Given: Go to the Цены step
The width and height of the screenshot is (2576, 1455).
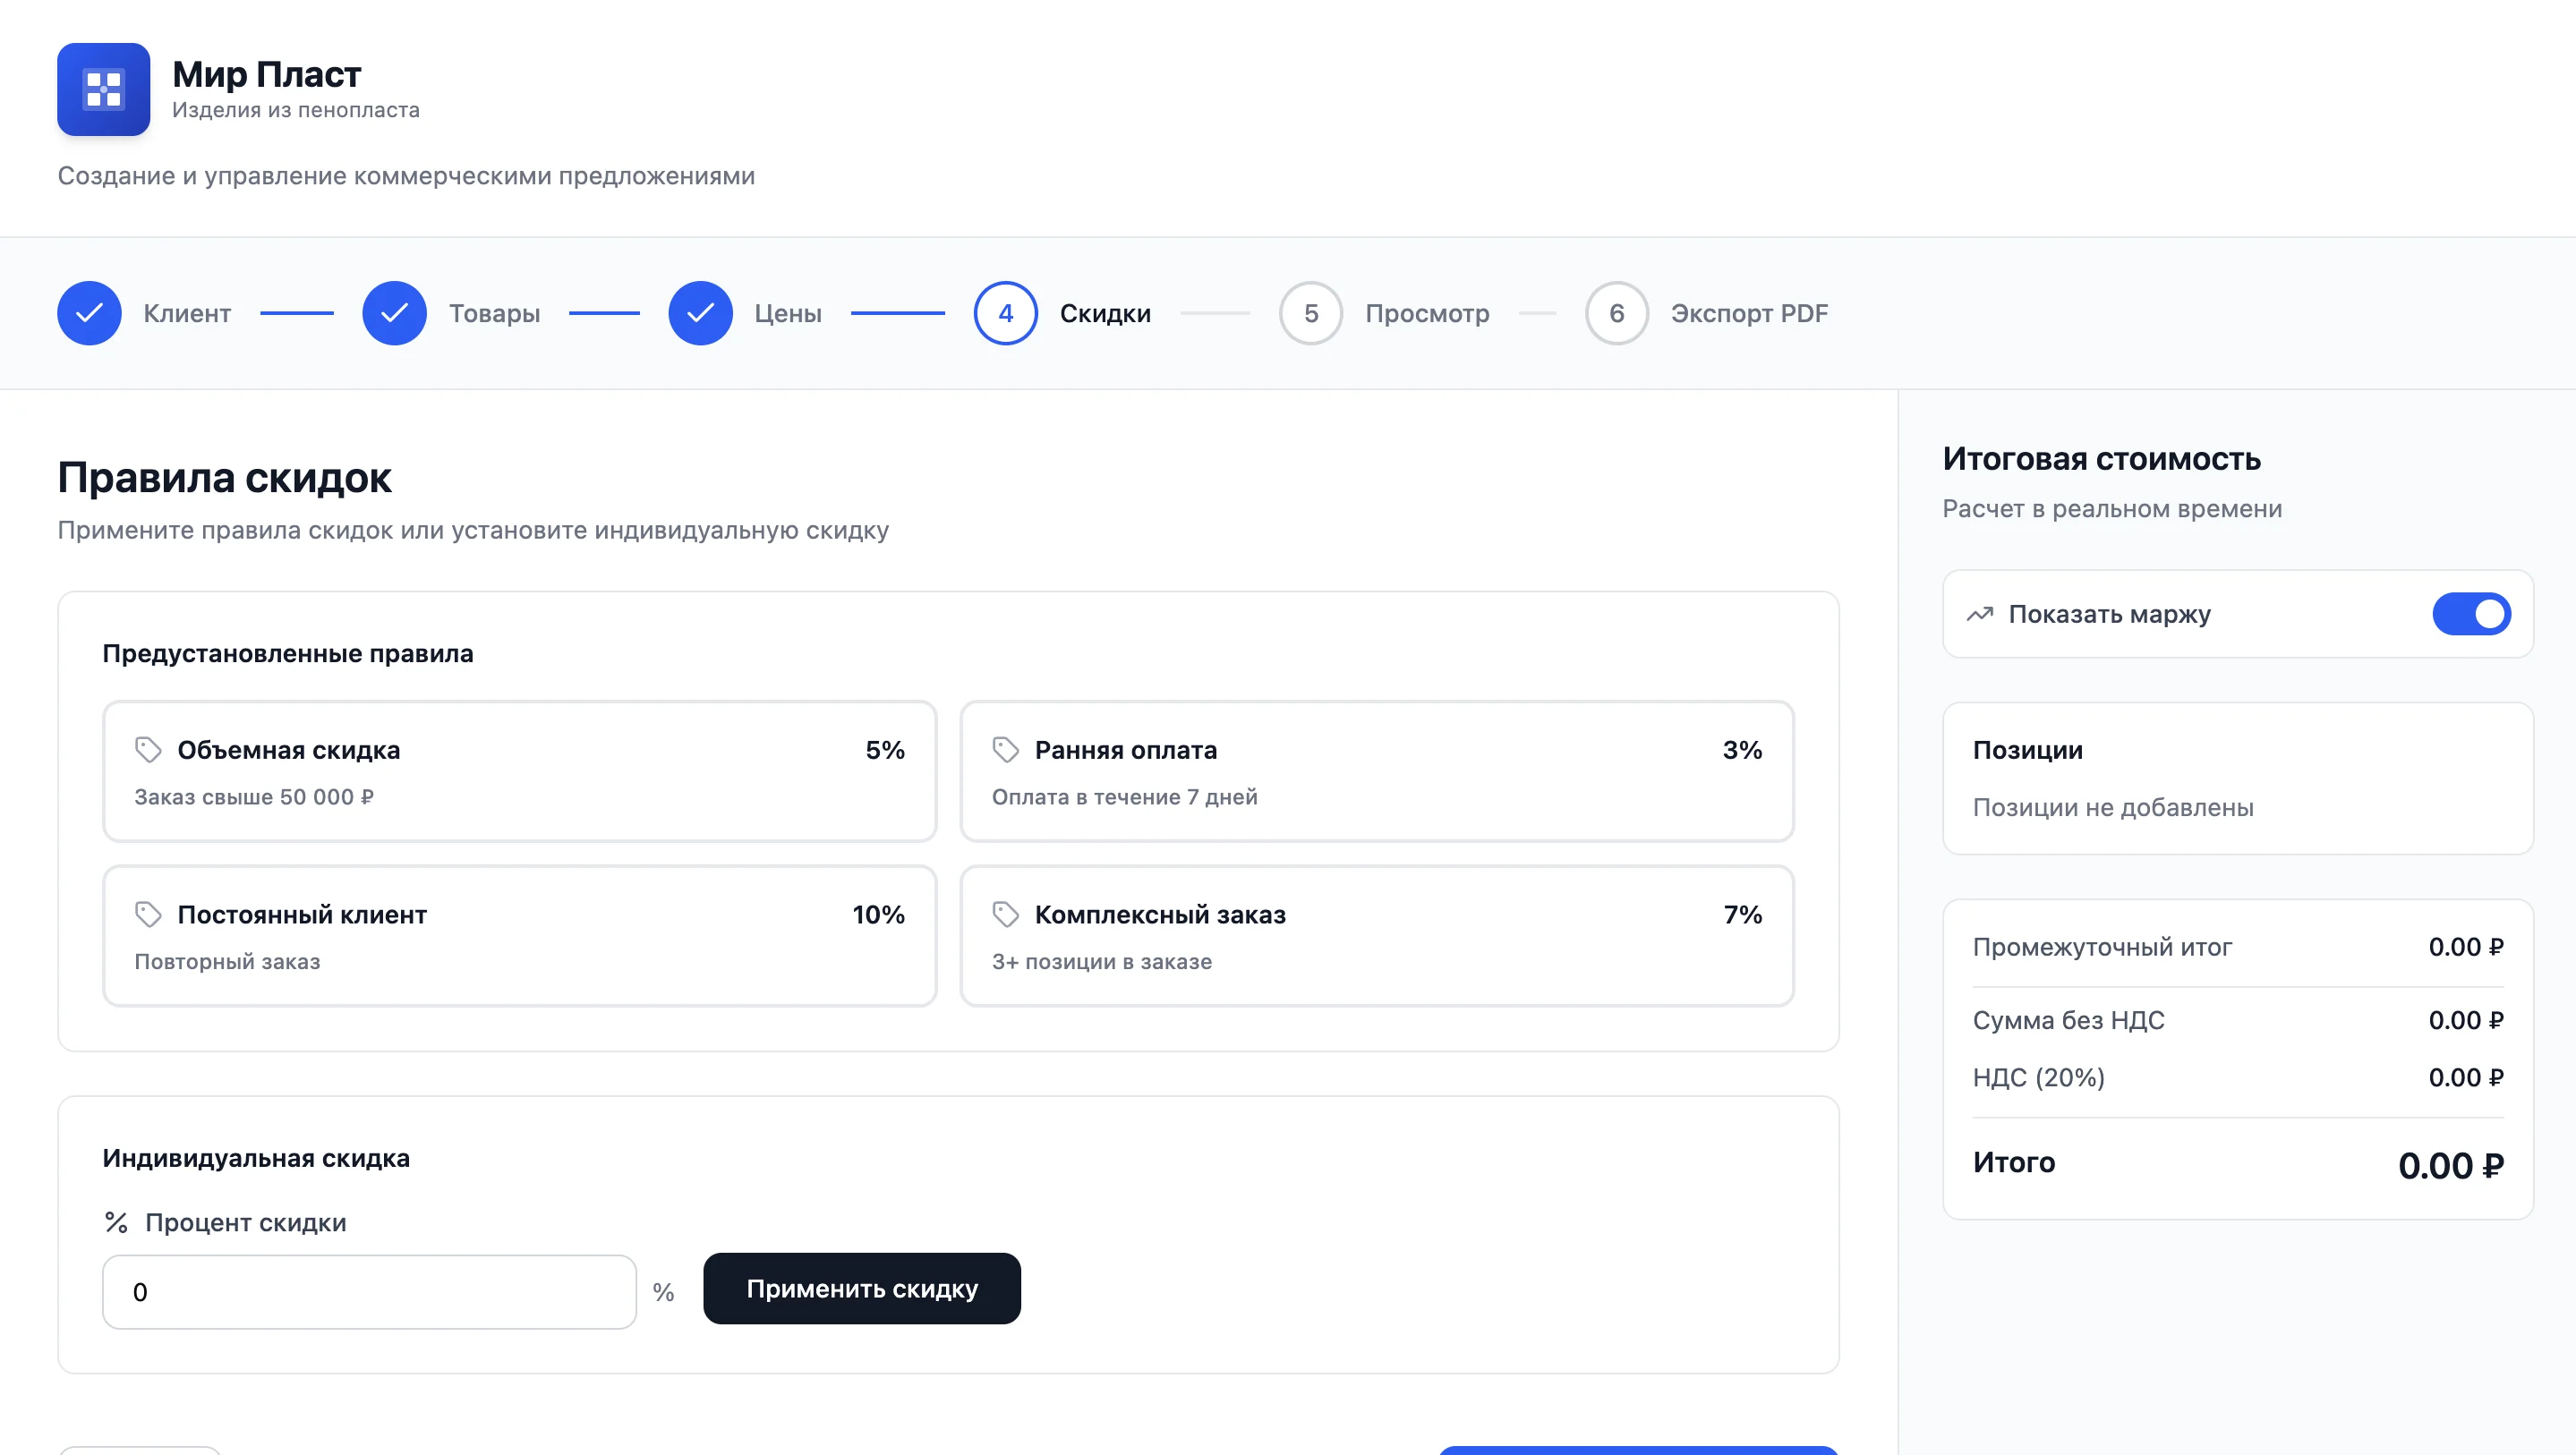Looking at the screenshot, I should click(701, 313).
